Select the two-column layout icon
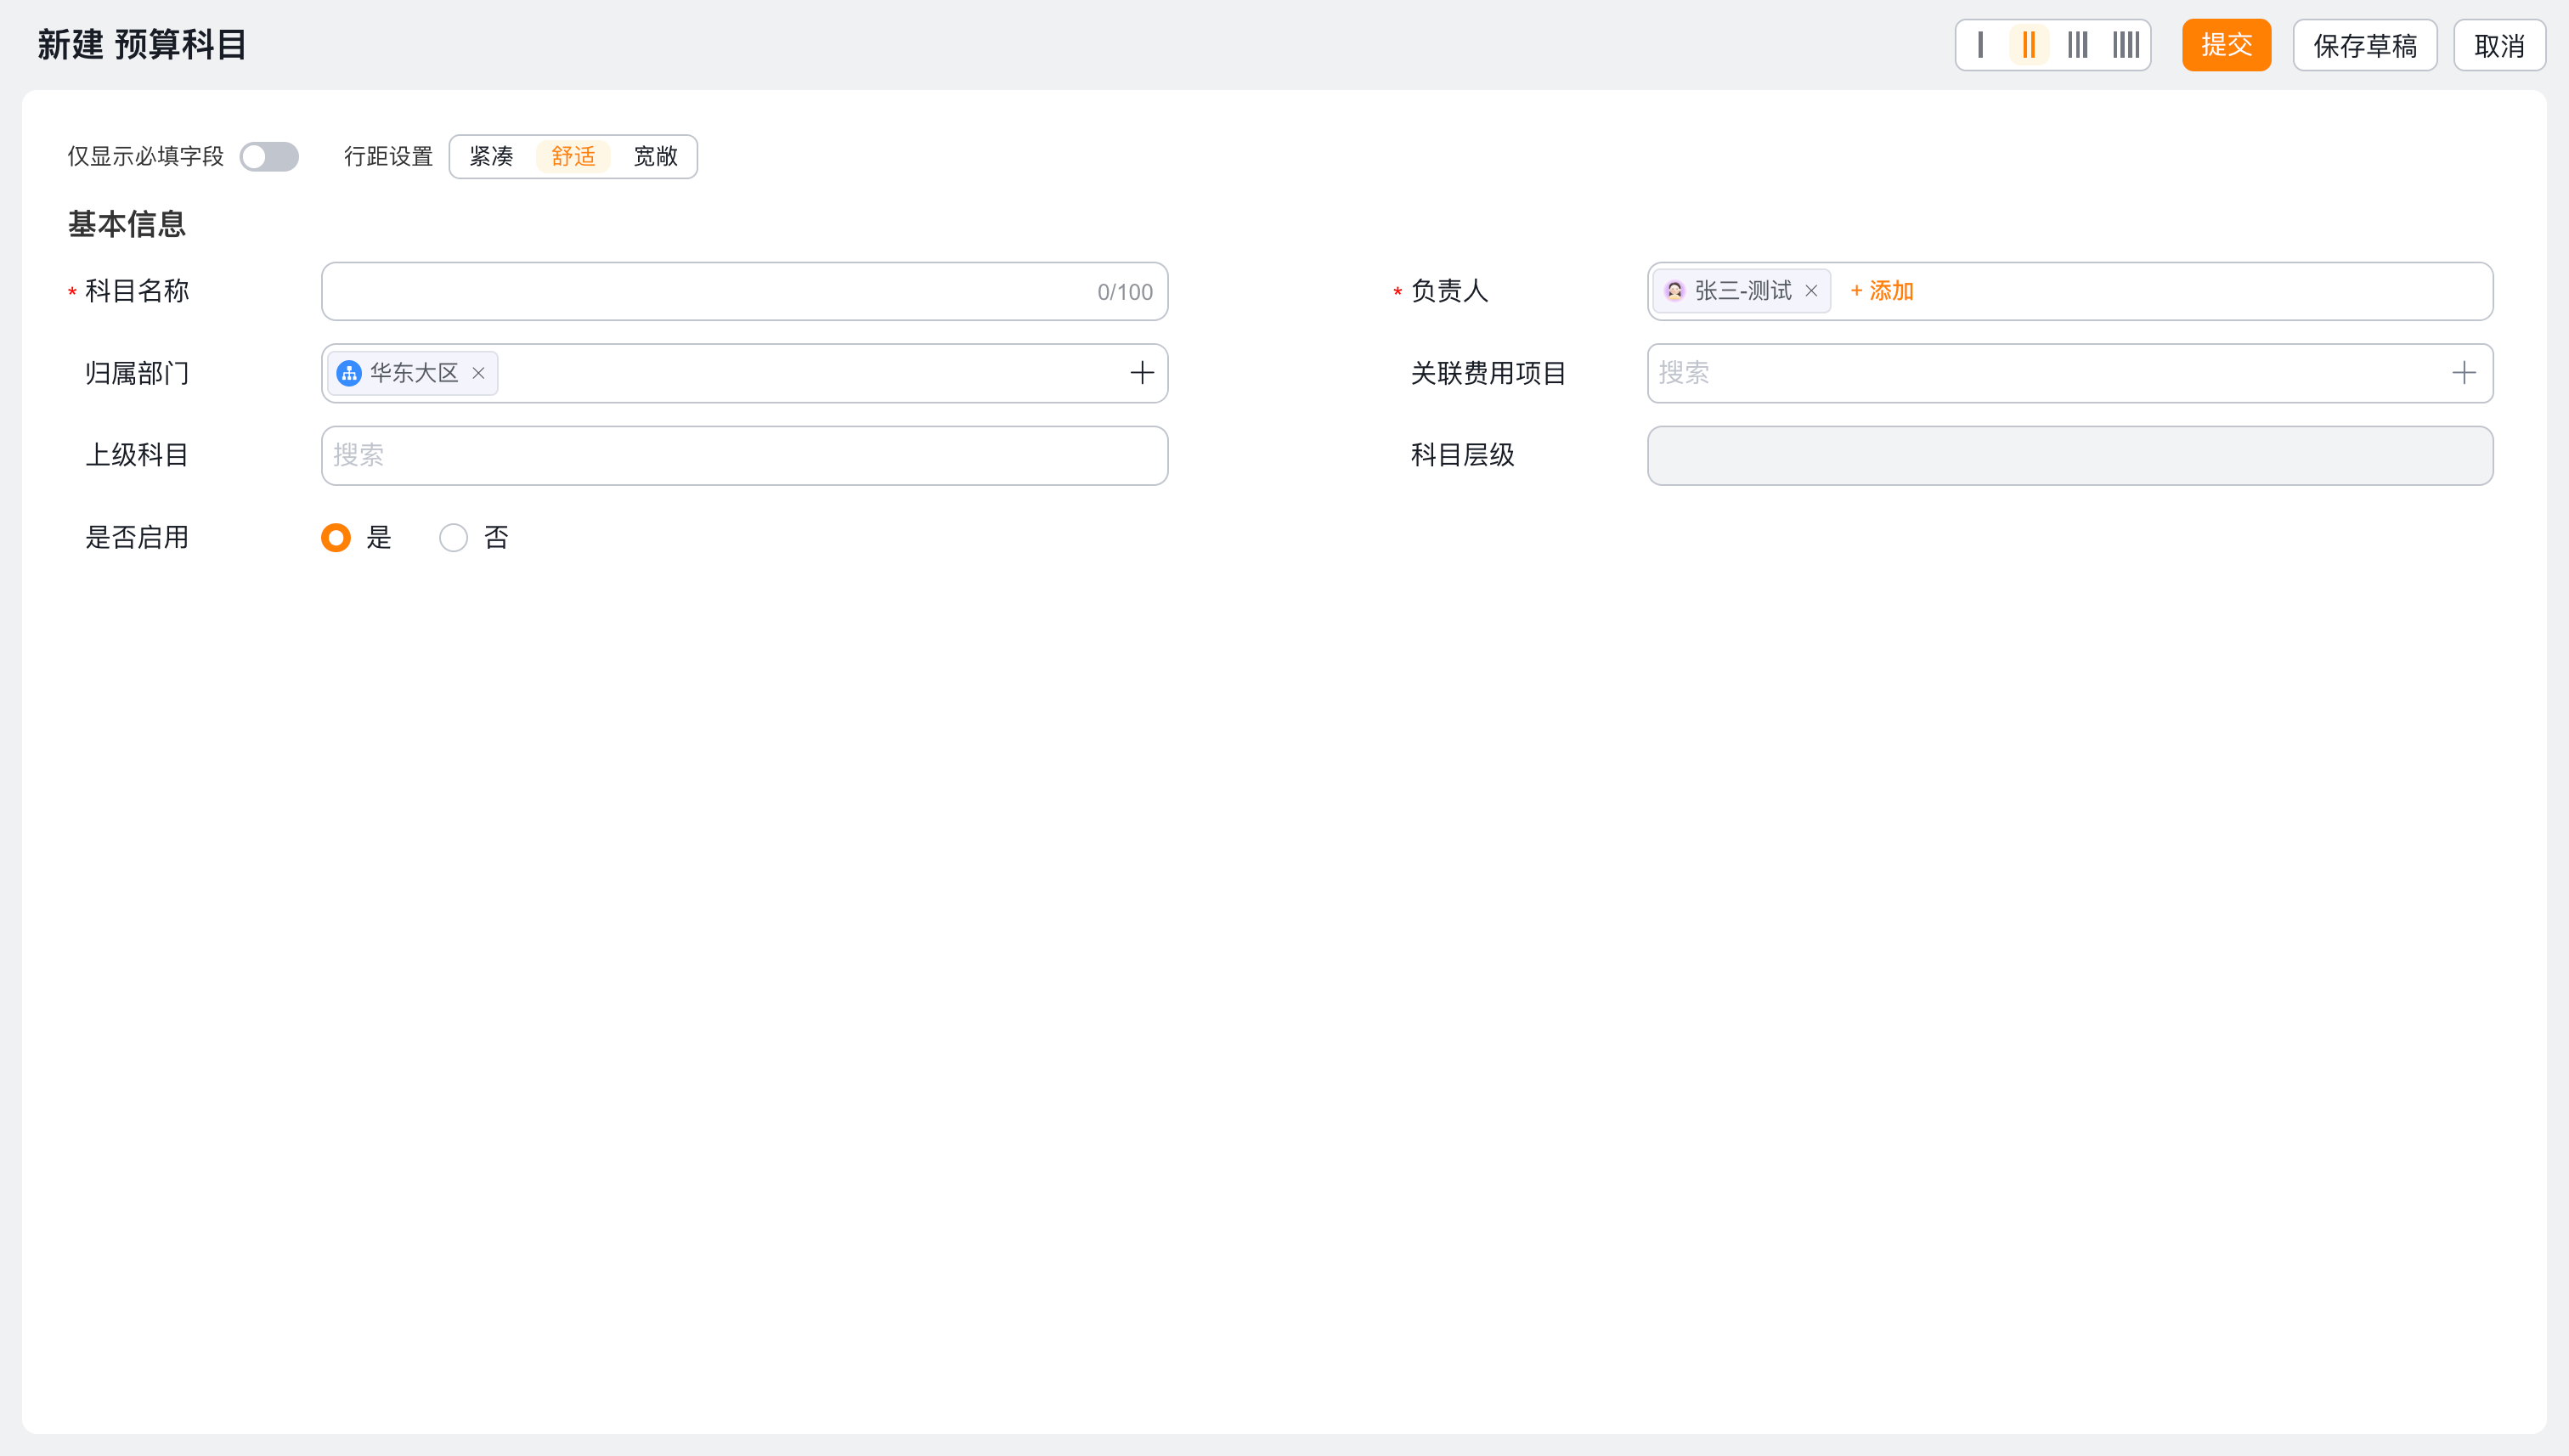 tap(2029, 45)
